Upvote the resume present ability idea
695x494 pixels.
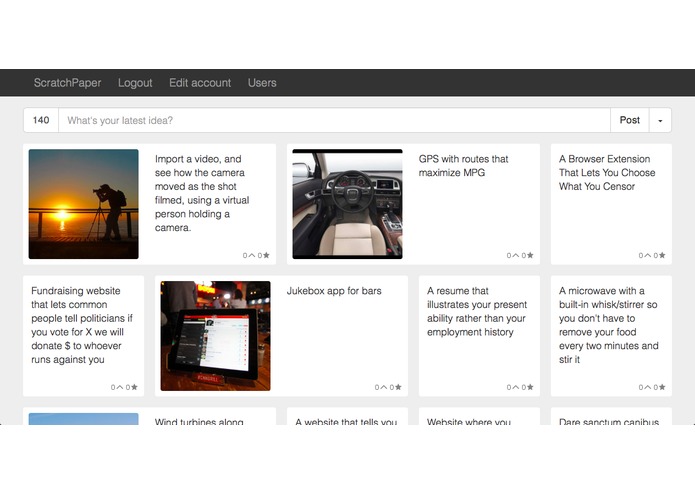(515, 387)
